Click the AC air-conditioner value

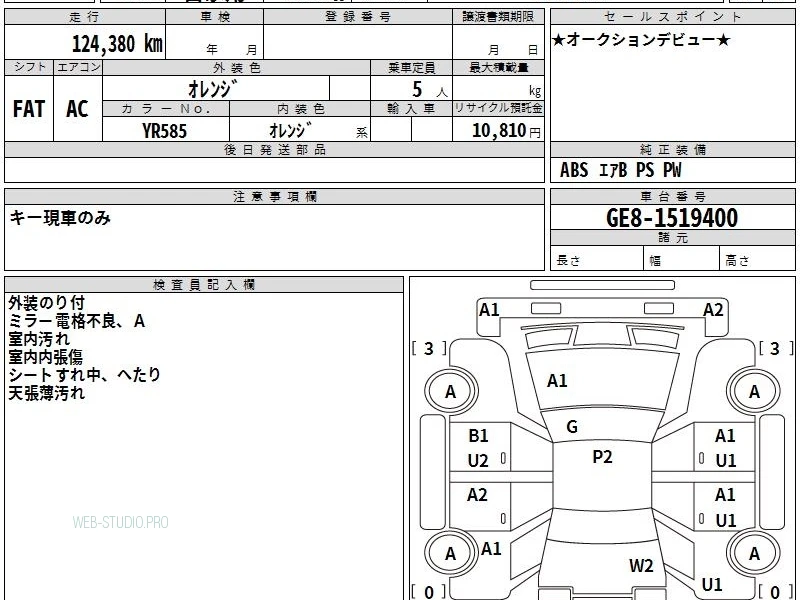pyautogui.click(x=78, y=109)
